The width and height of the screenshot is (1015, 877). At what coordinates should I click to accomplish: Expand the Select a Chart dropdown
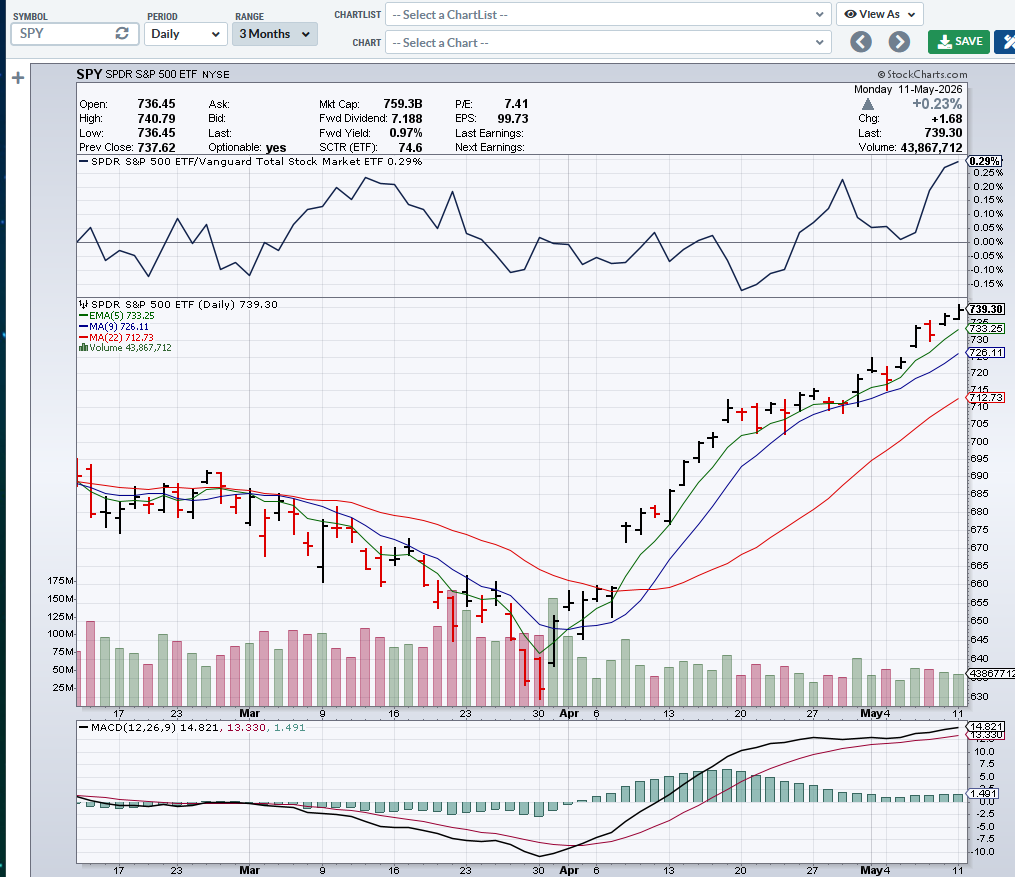608,43
